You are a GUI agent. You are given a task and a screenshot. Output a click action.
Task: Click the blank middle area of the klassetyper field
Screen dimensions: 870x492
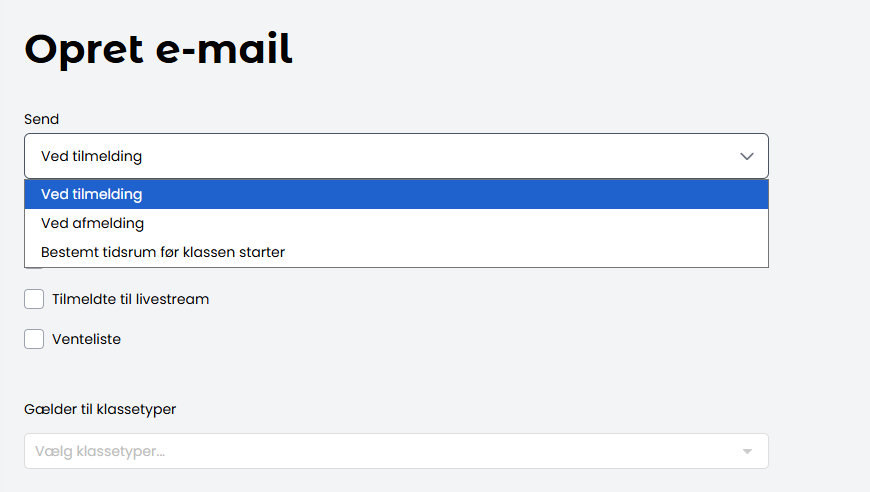[x=450, y=451]
